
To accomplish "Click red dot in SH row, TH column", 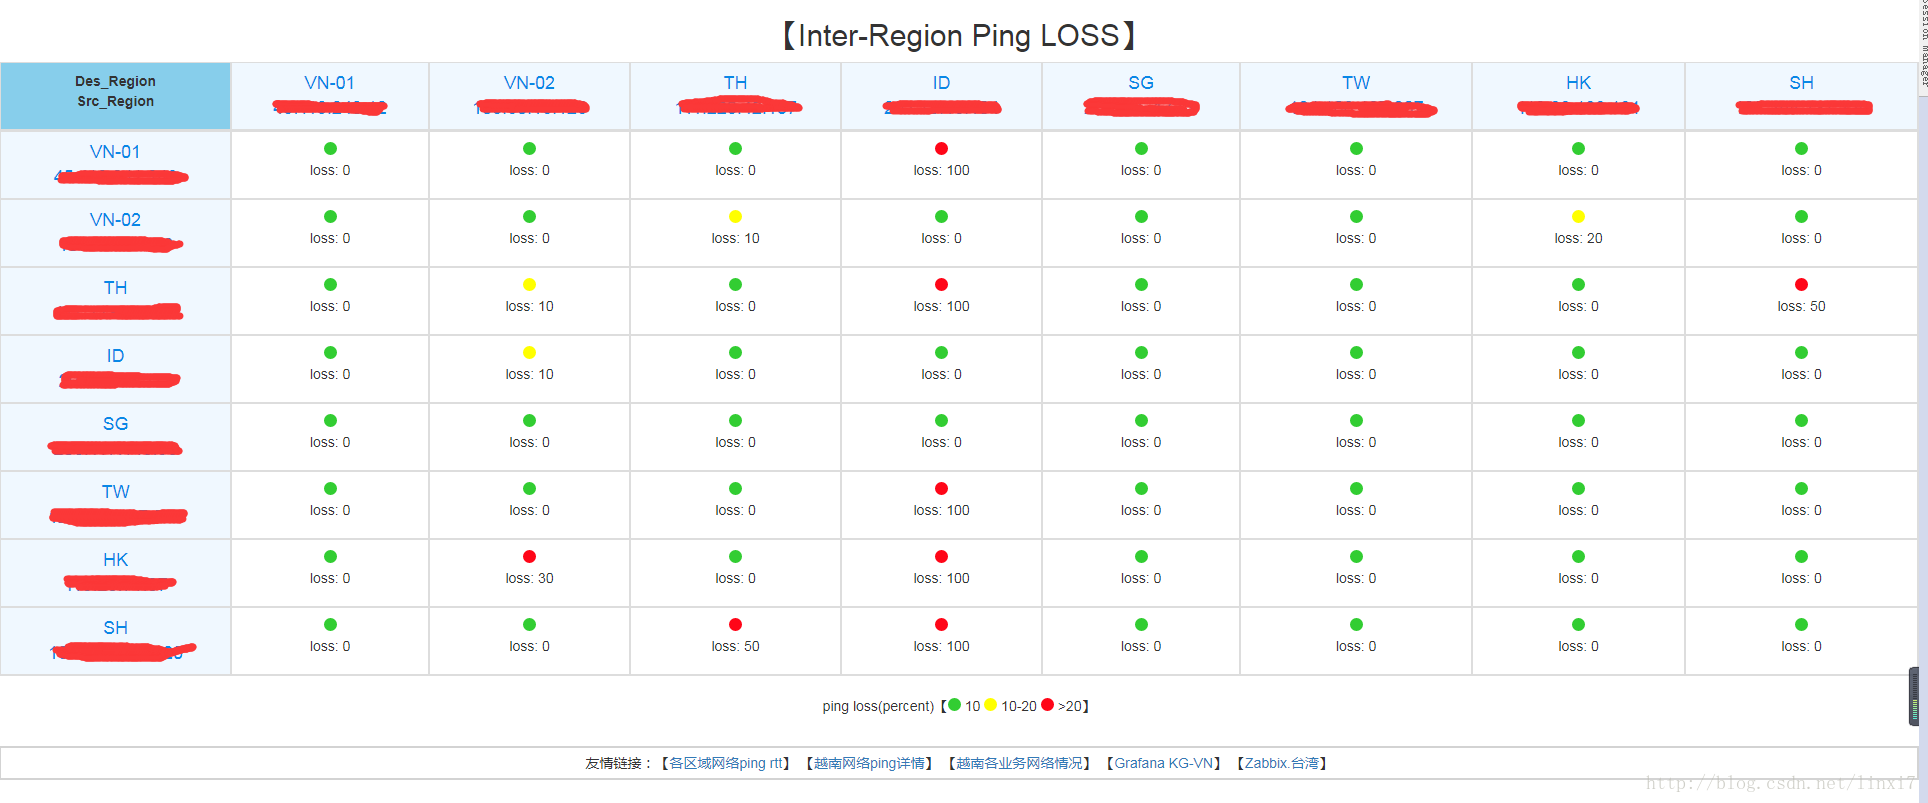I will [x=735, y=625].
